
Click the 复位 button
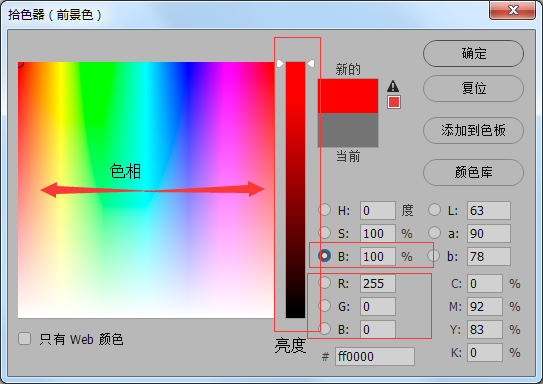point(473,89)
